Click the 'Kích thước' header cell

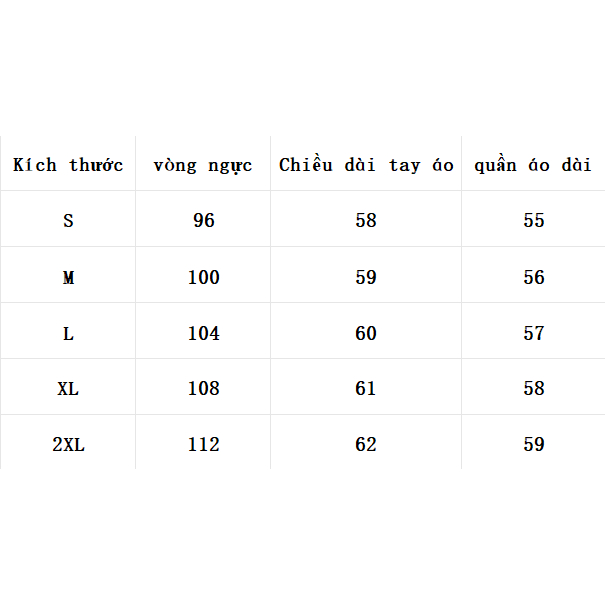pyautogui.click(x=68, y=165)
